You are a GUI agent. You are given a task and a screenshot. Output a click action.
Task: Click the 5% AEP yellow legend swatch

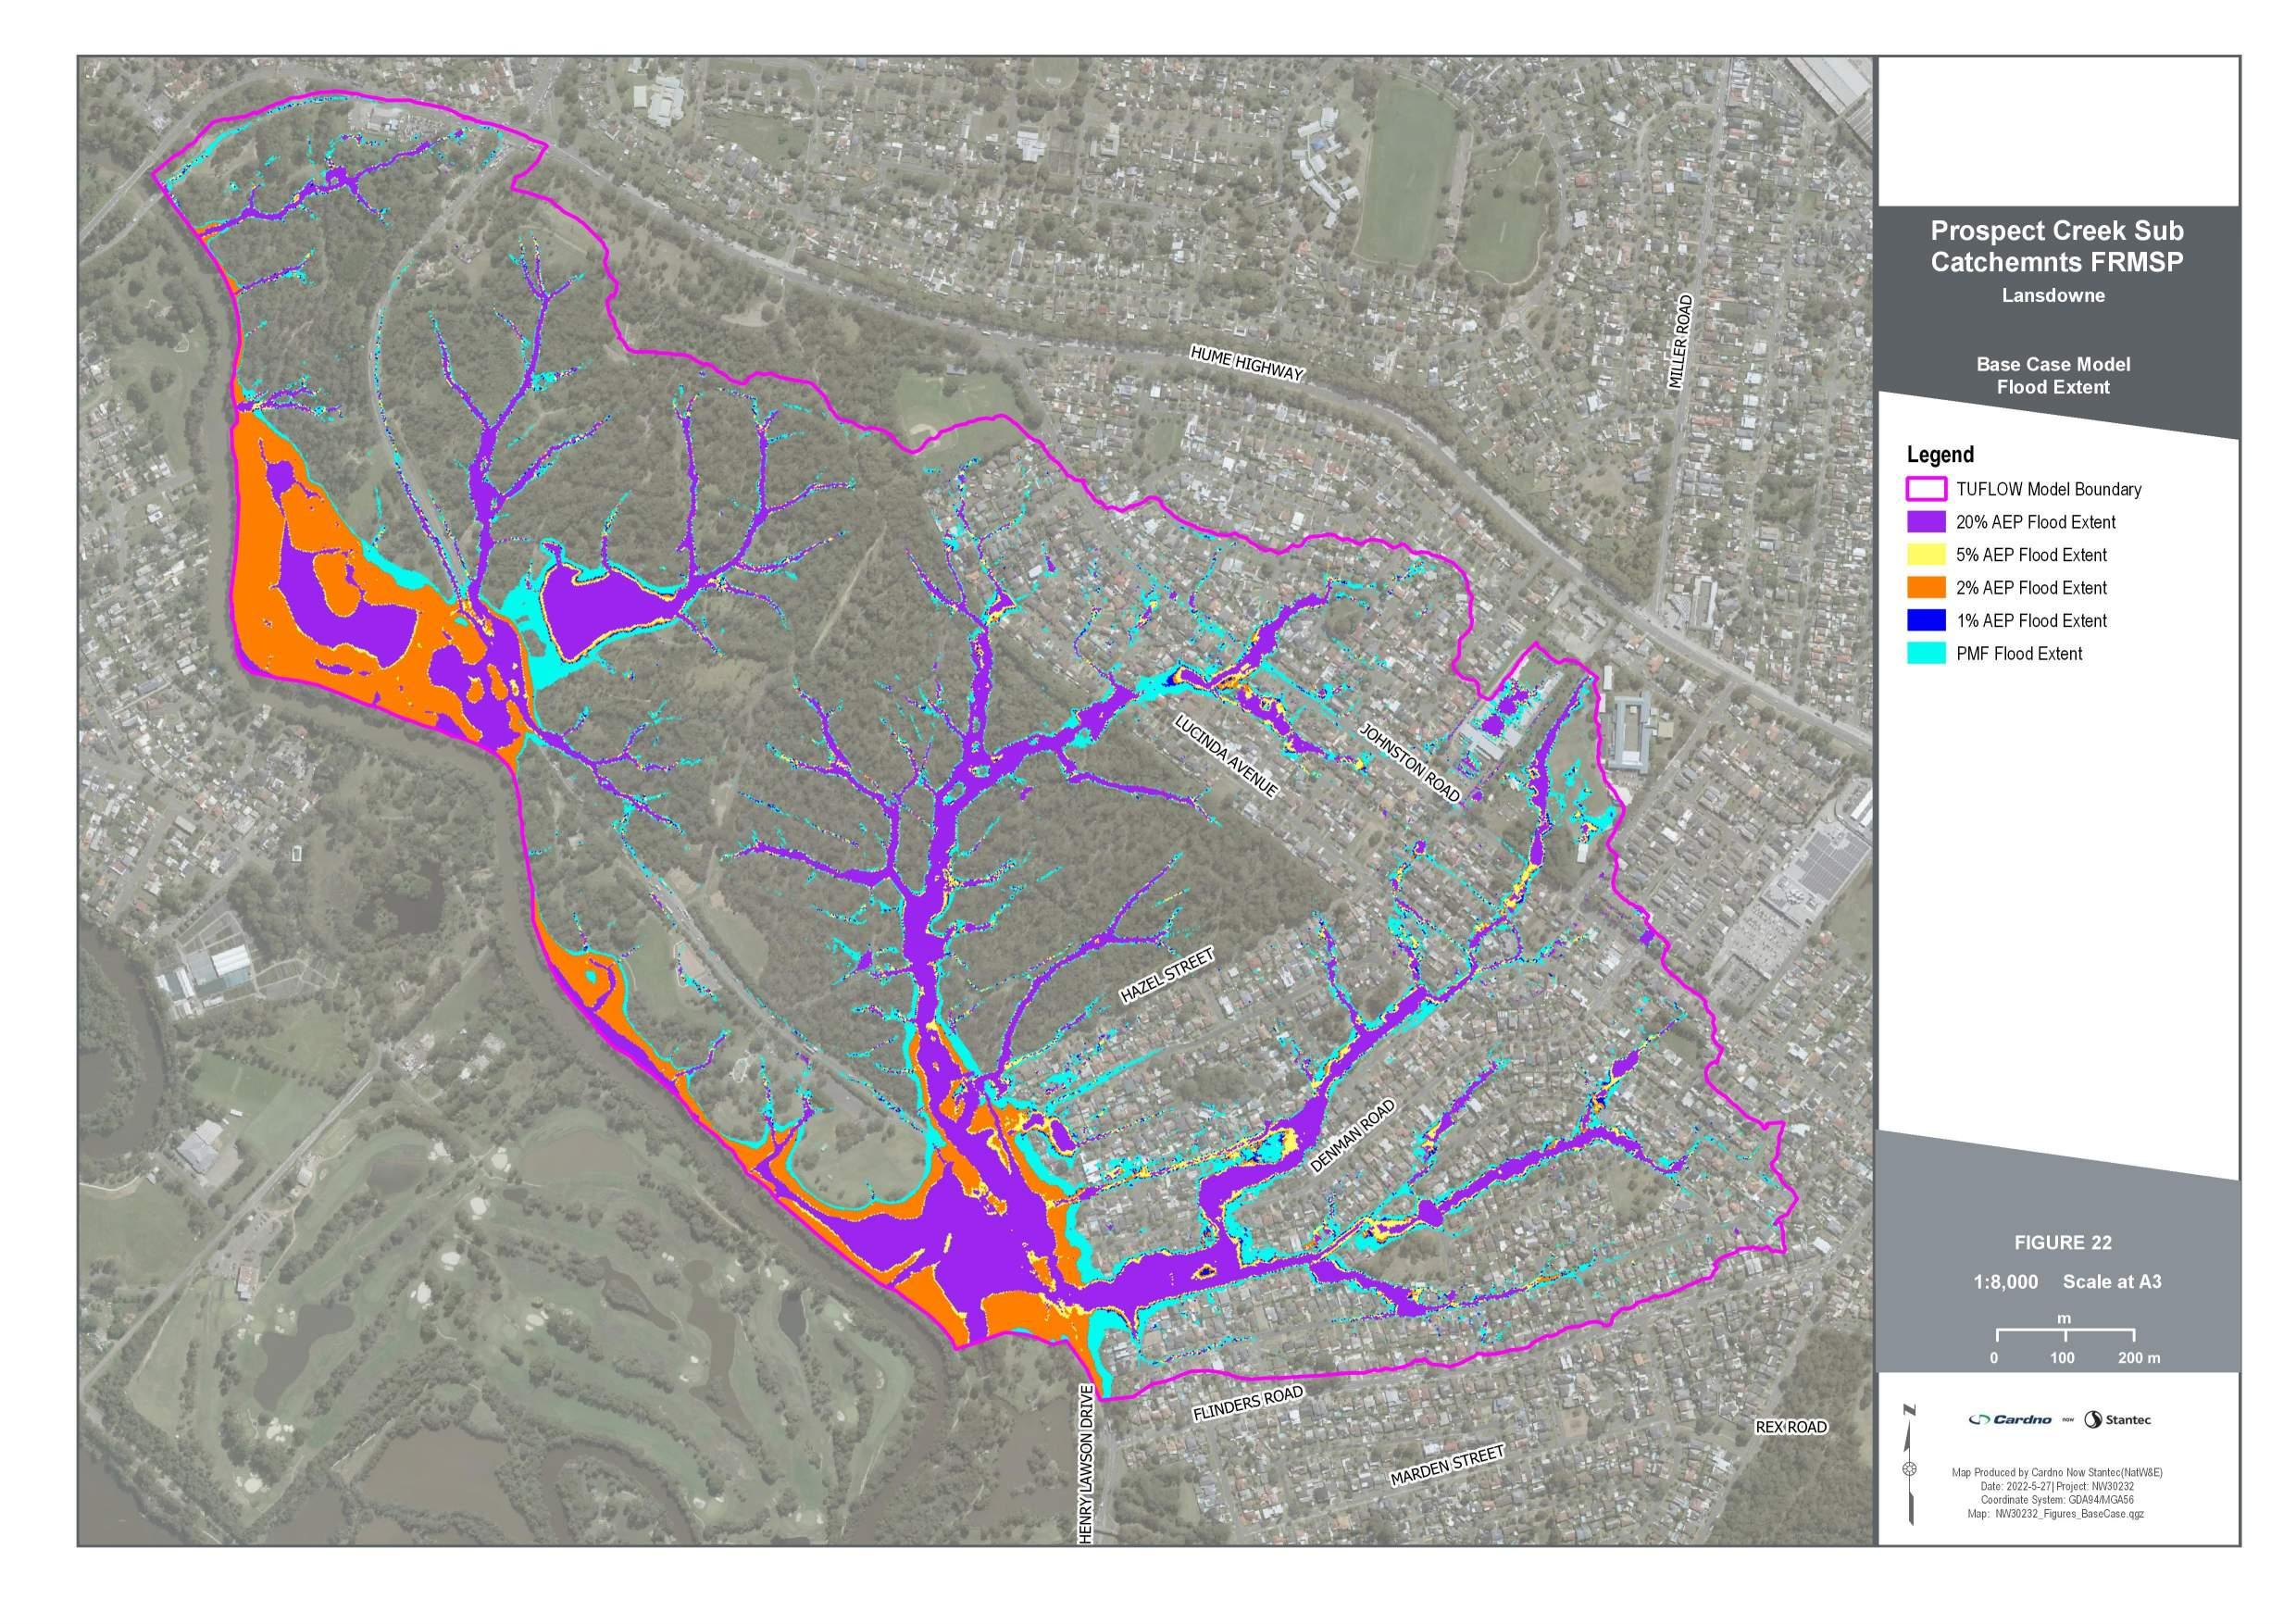click(1926, 555)
